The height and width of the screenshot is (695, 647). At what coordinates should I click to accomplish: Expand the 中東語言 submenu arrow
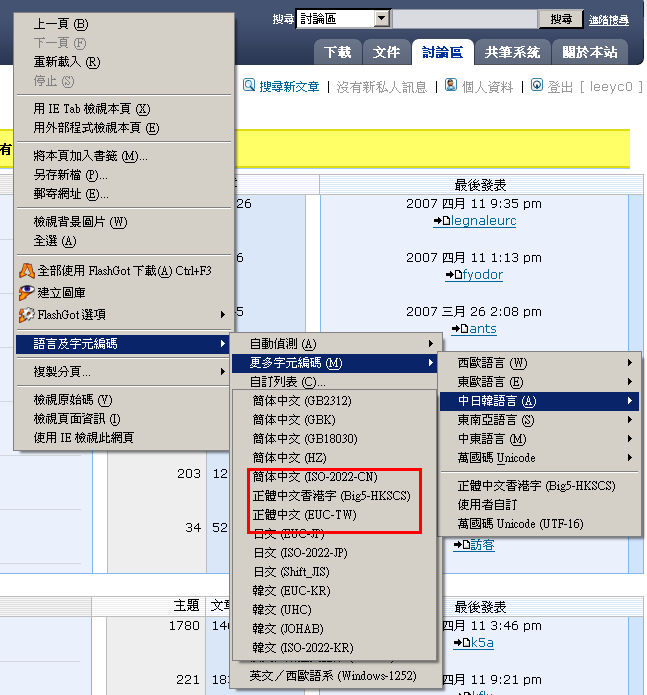pyautogui.click(x=630, y=439)
